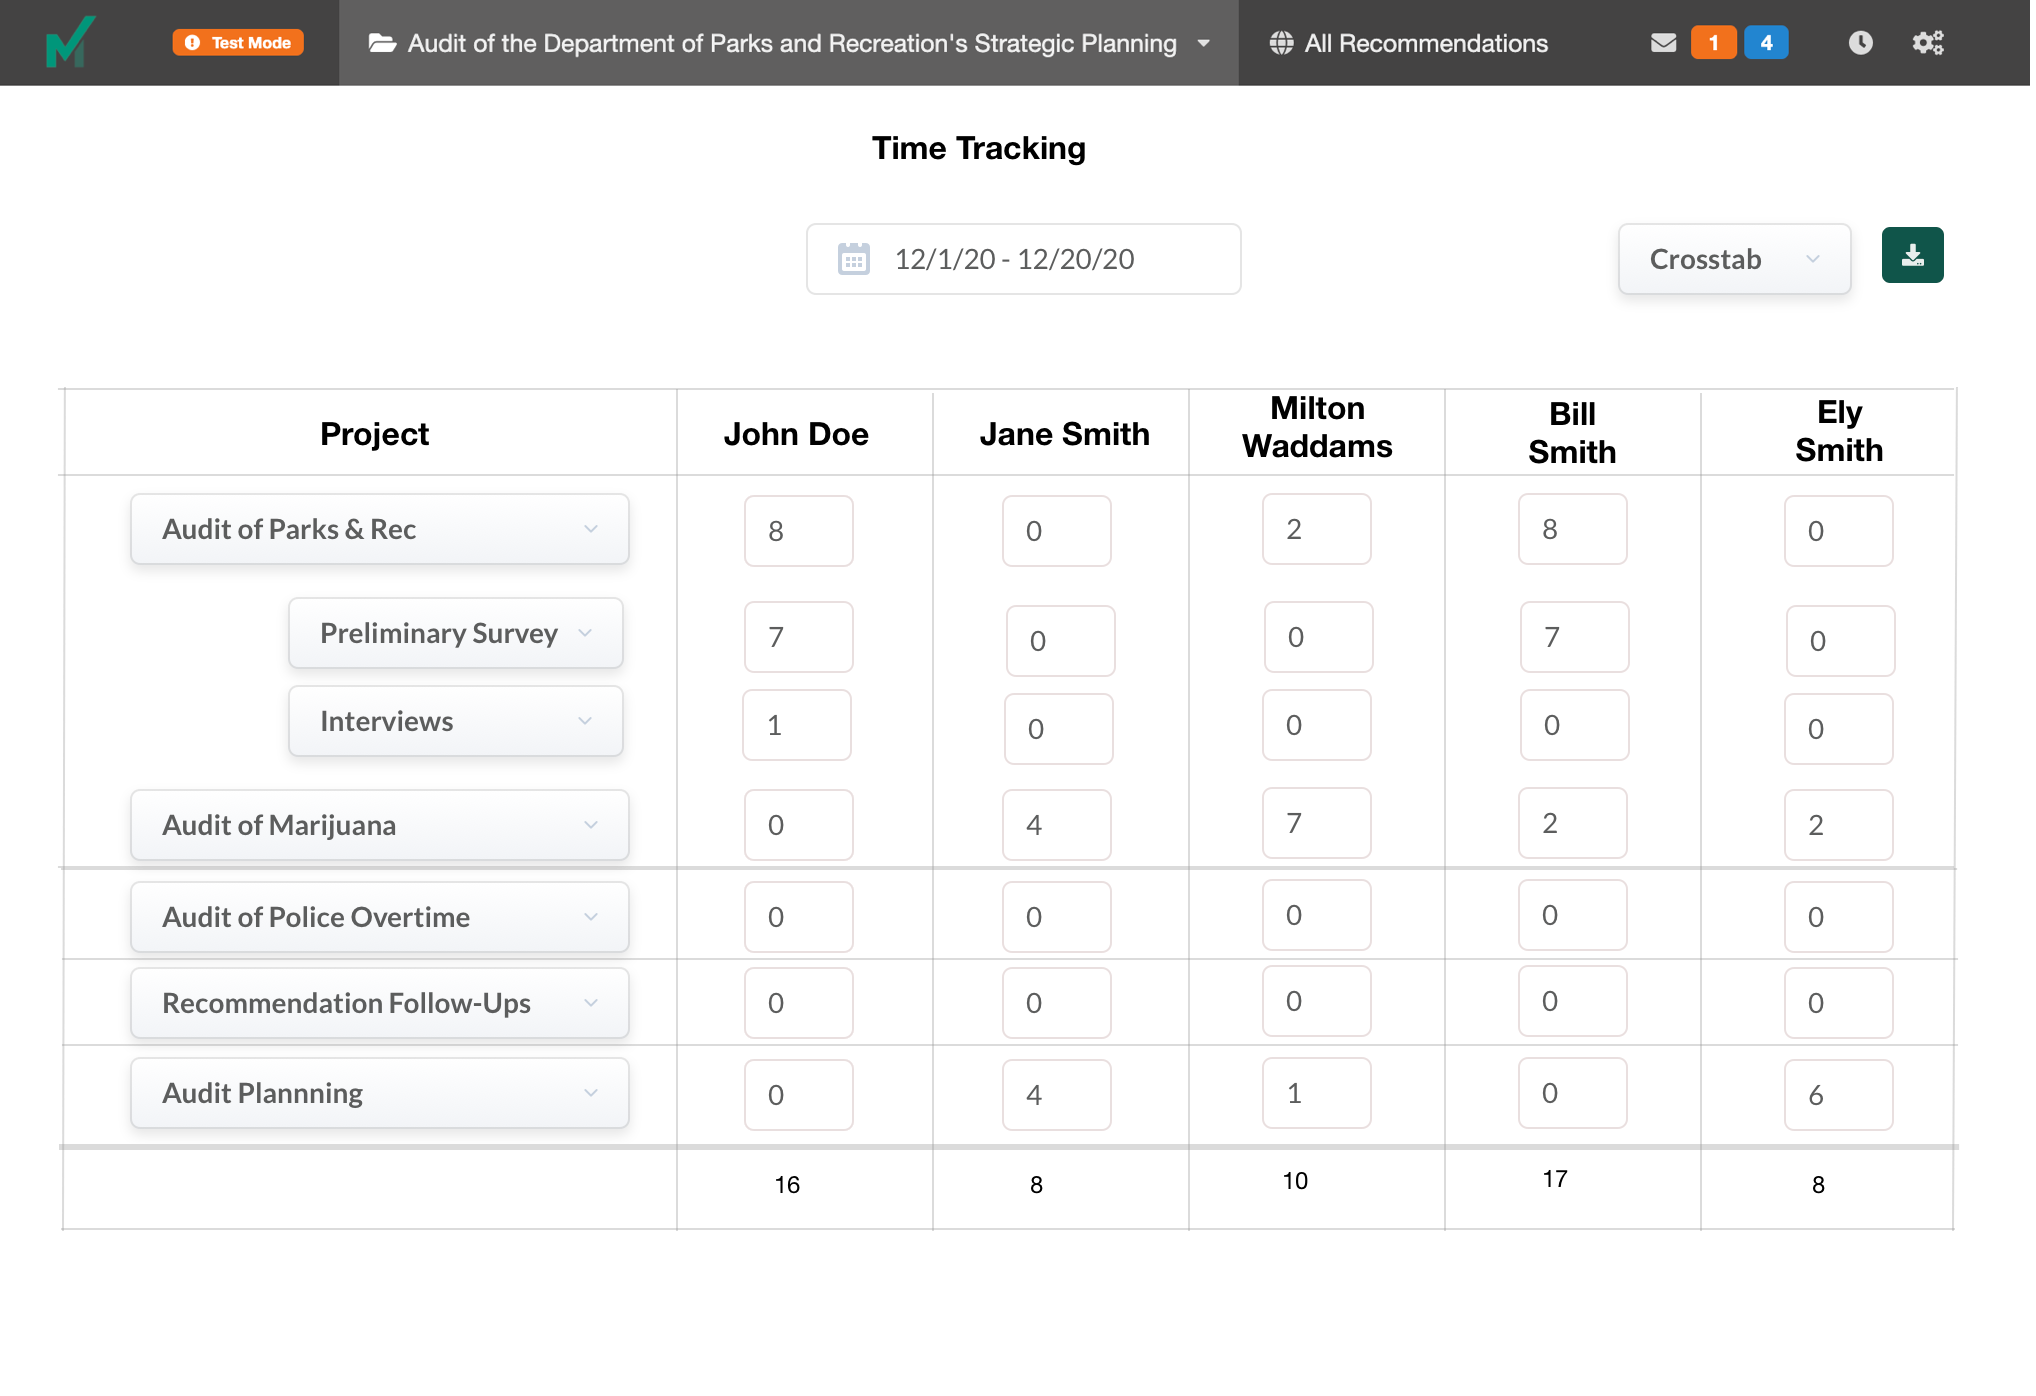Screen dimensions: 2036x1396
Task: Open the Preliminary Survey dropdown
Action: pos(455,633)
